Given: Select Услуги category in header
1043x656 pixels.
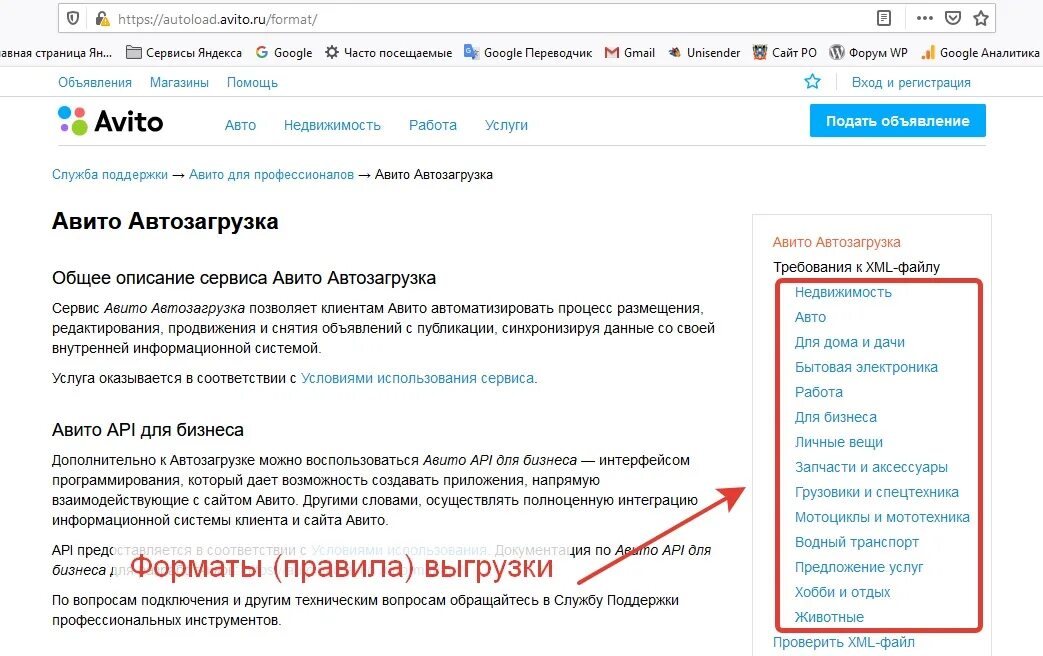Looking at the screenshot, I should pos(506,125).
